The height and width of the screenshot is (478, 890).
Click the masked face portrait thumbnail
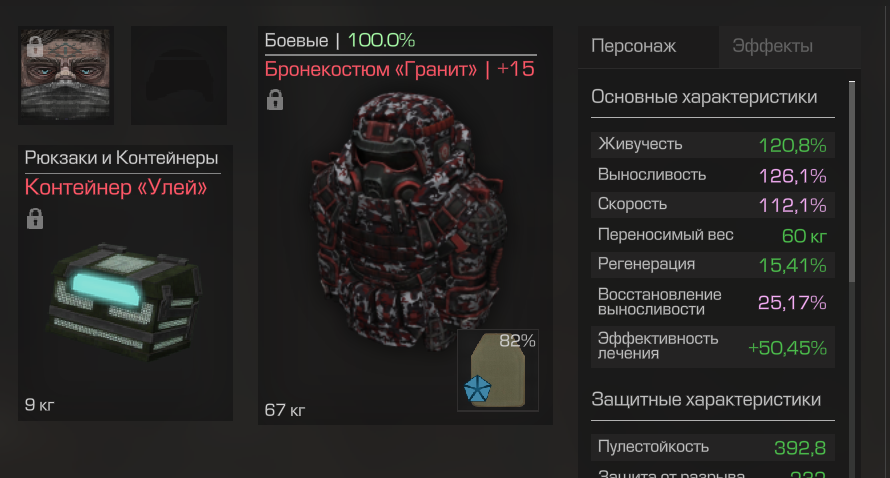66,75
